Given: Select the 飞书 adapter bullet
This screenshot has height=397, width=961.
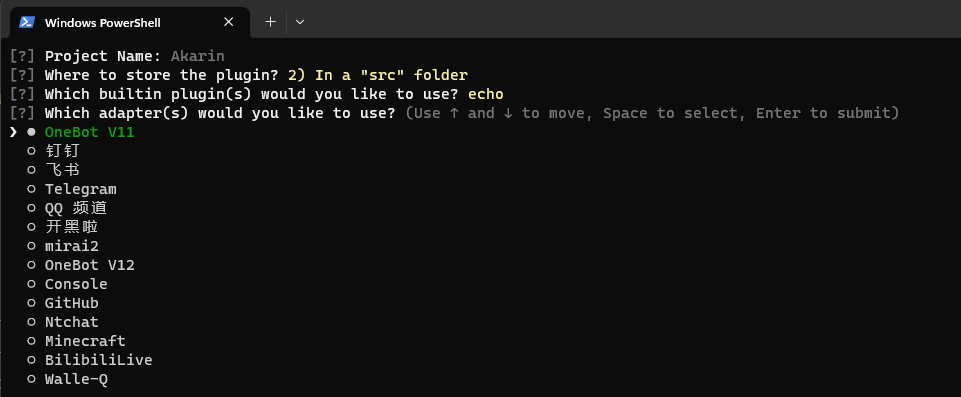Looking at the screenshot, I should click(31, 170).
